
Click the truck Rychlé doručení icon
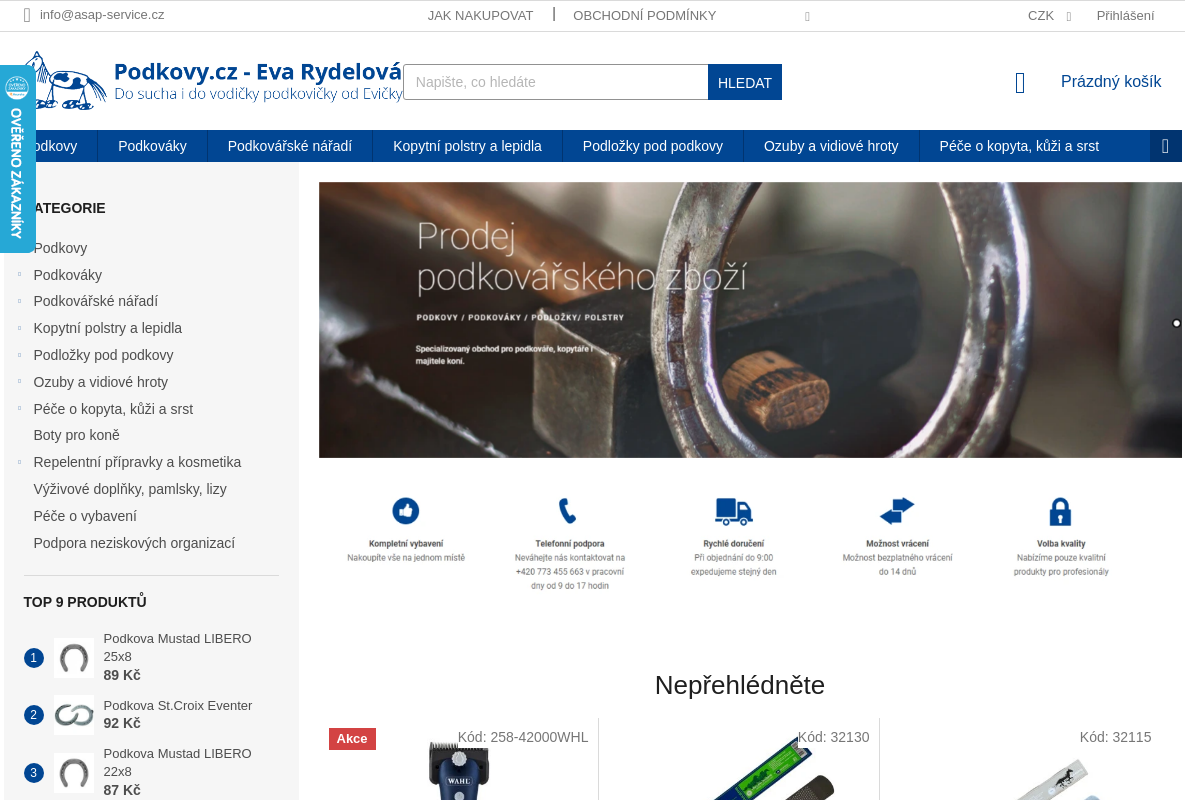(733, 511)
